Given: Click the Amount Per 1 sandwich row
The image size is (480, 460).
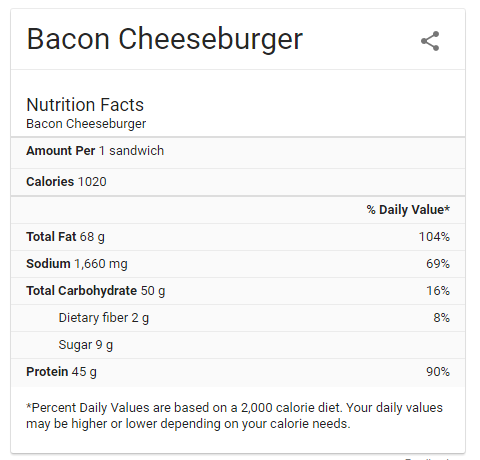Looking at the screenshot, I should pyautogui.click(x=238, y=152).
